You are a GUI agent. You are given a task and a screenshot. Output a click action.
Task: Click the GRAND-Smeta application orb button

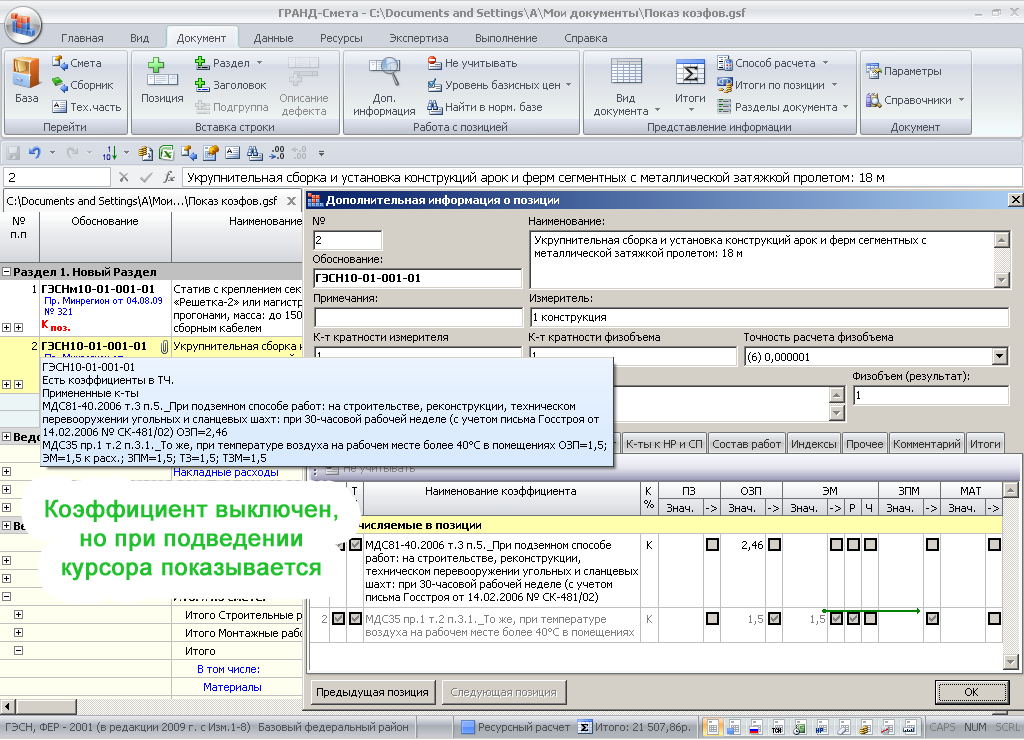(23, 24)
